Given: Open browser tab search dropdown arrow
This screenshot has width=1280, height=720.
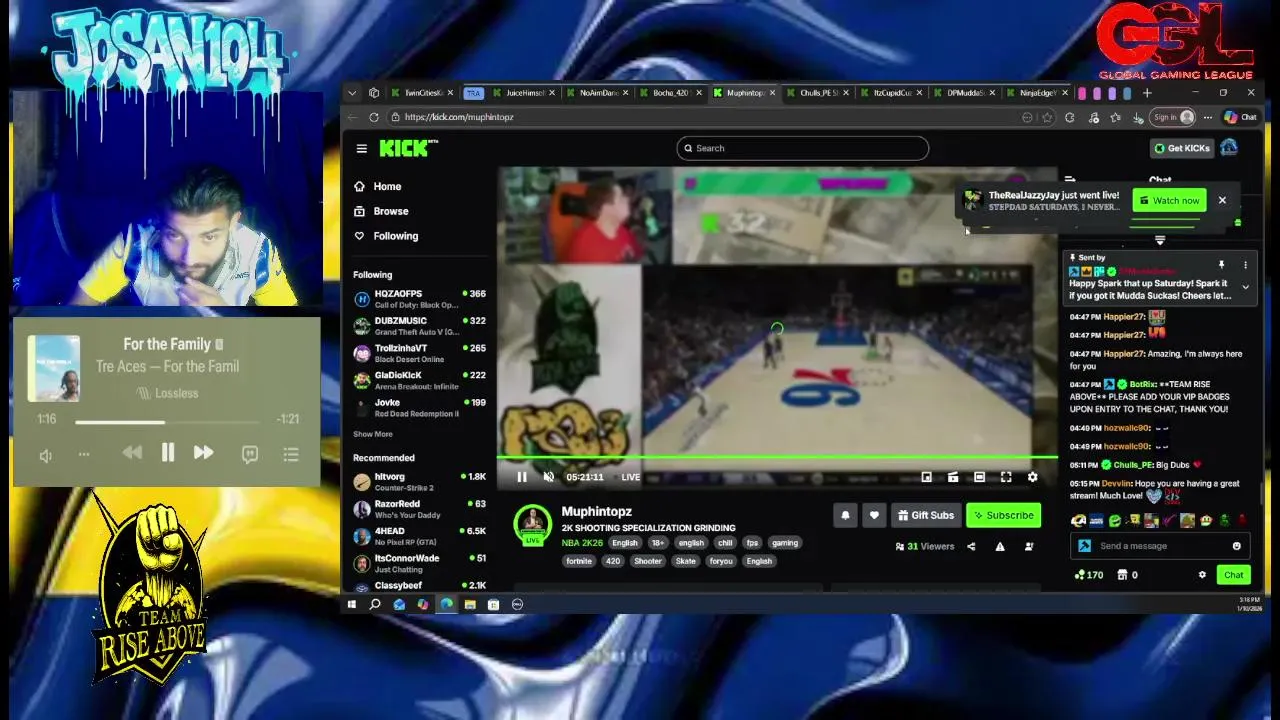Looking at the screenshot, I should click(x=352, y=93).
